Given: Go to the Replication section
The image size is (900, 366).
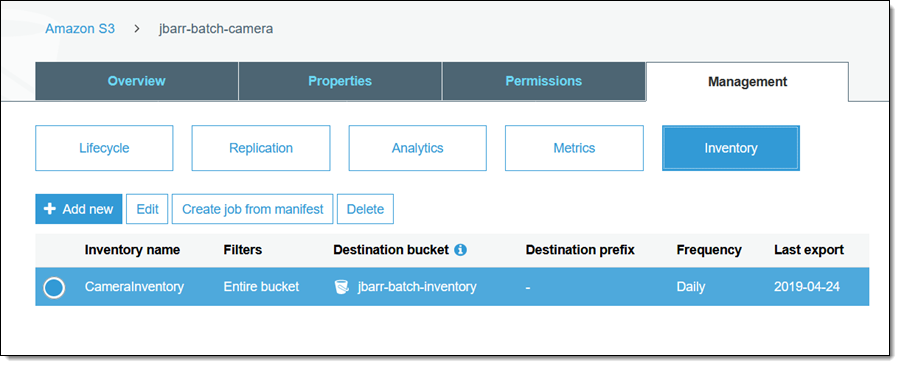Looking at the screenshot, I should coord(261,148).
